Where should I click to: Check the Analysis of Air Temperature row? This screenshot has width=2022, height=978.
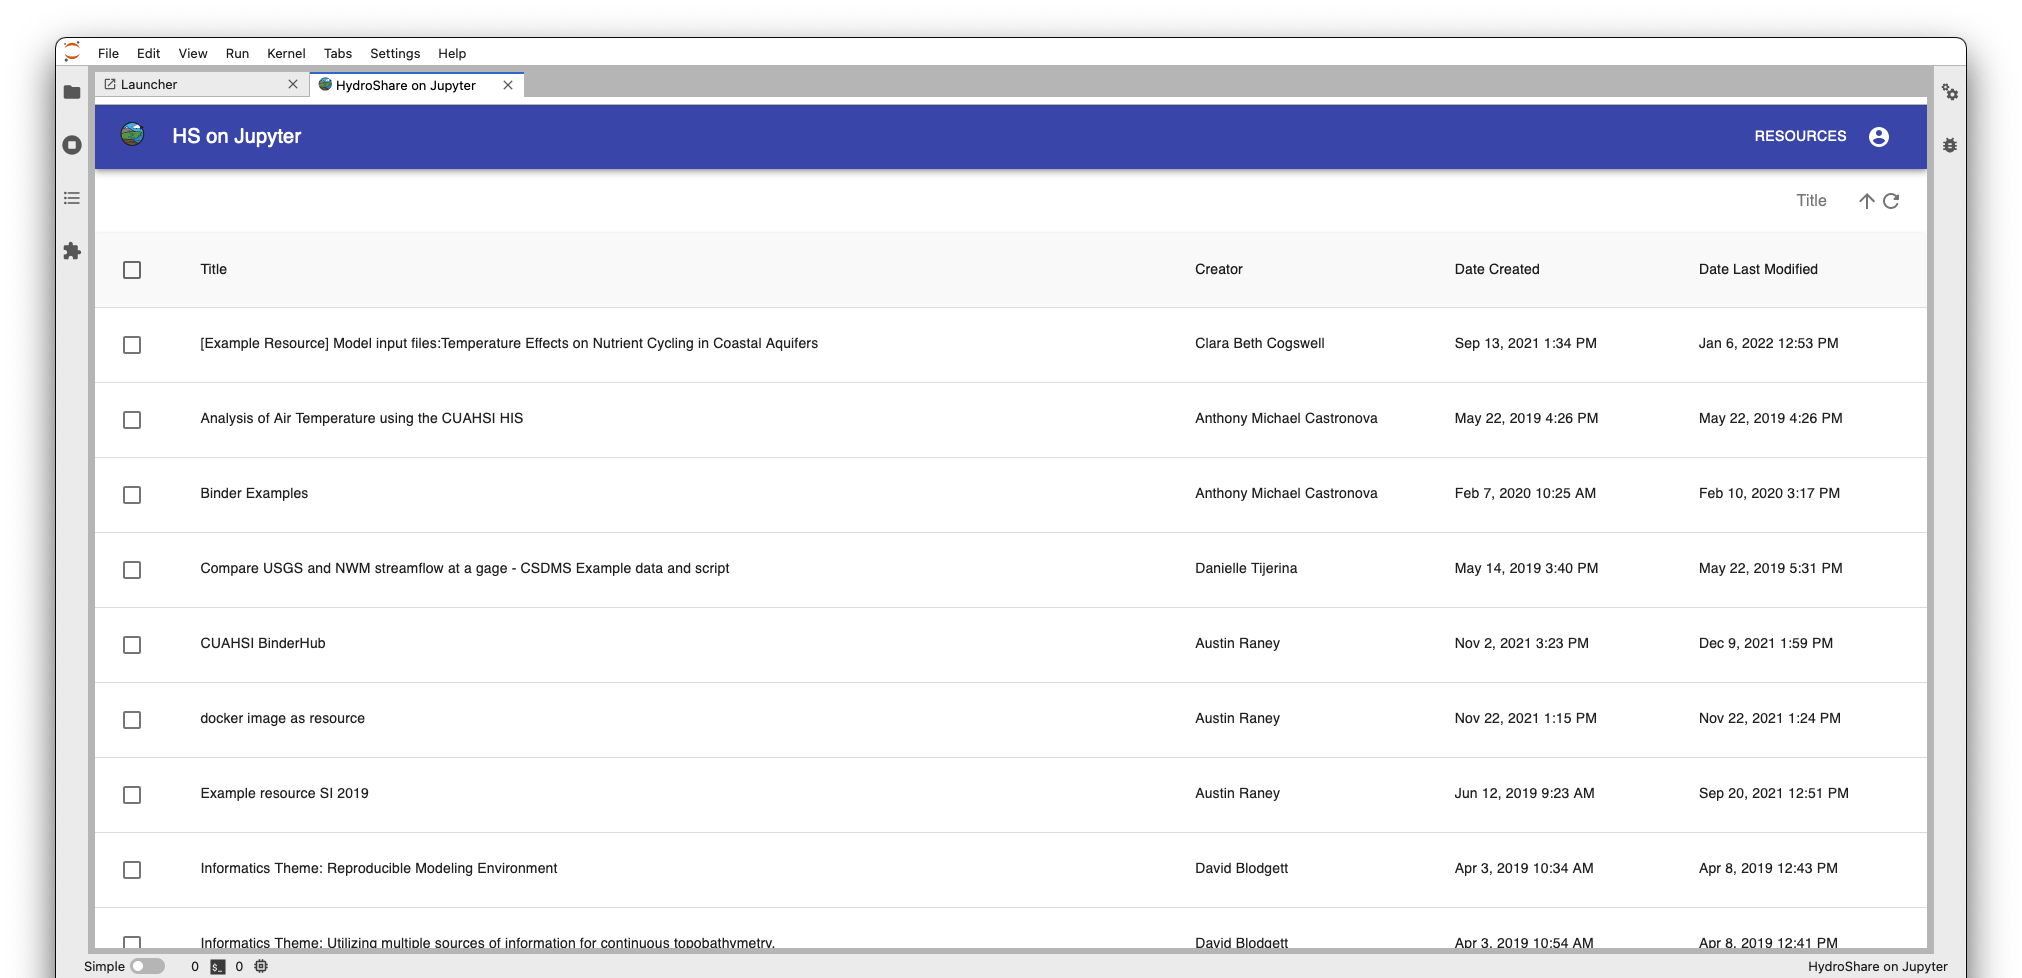point(132,420)
